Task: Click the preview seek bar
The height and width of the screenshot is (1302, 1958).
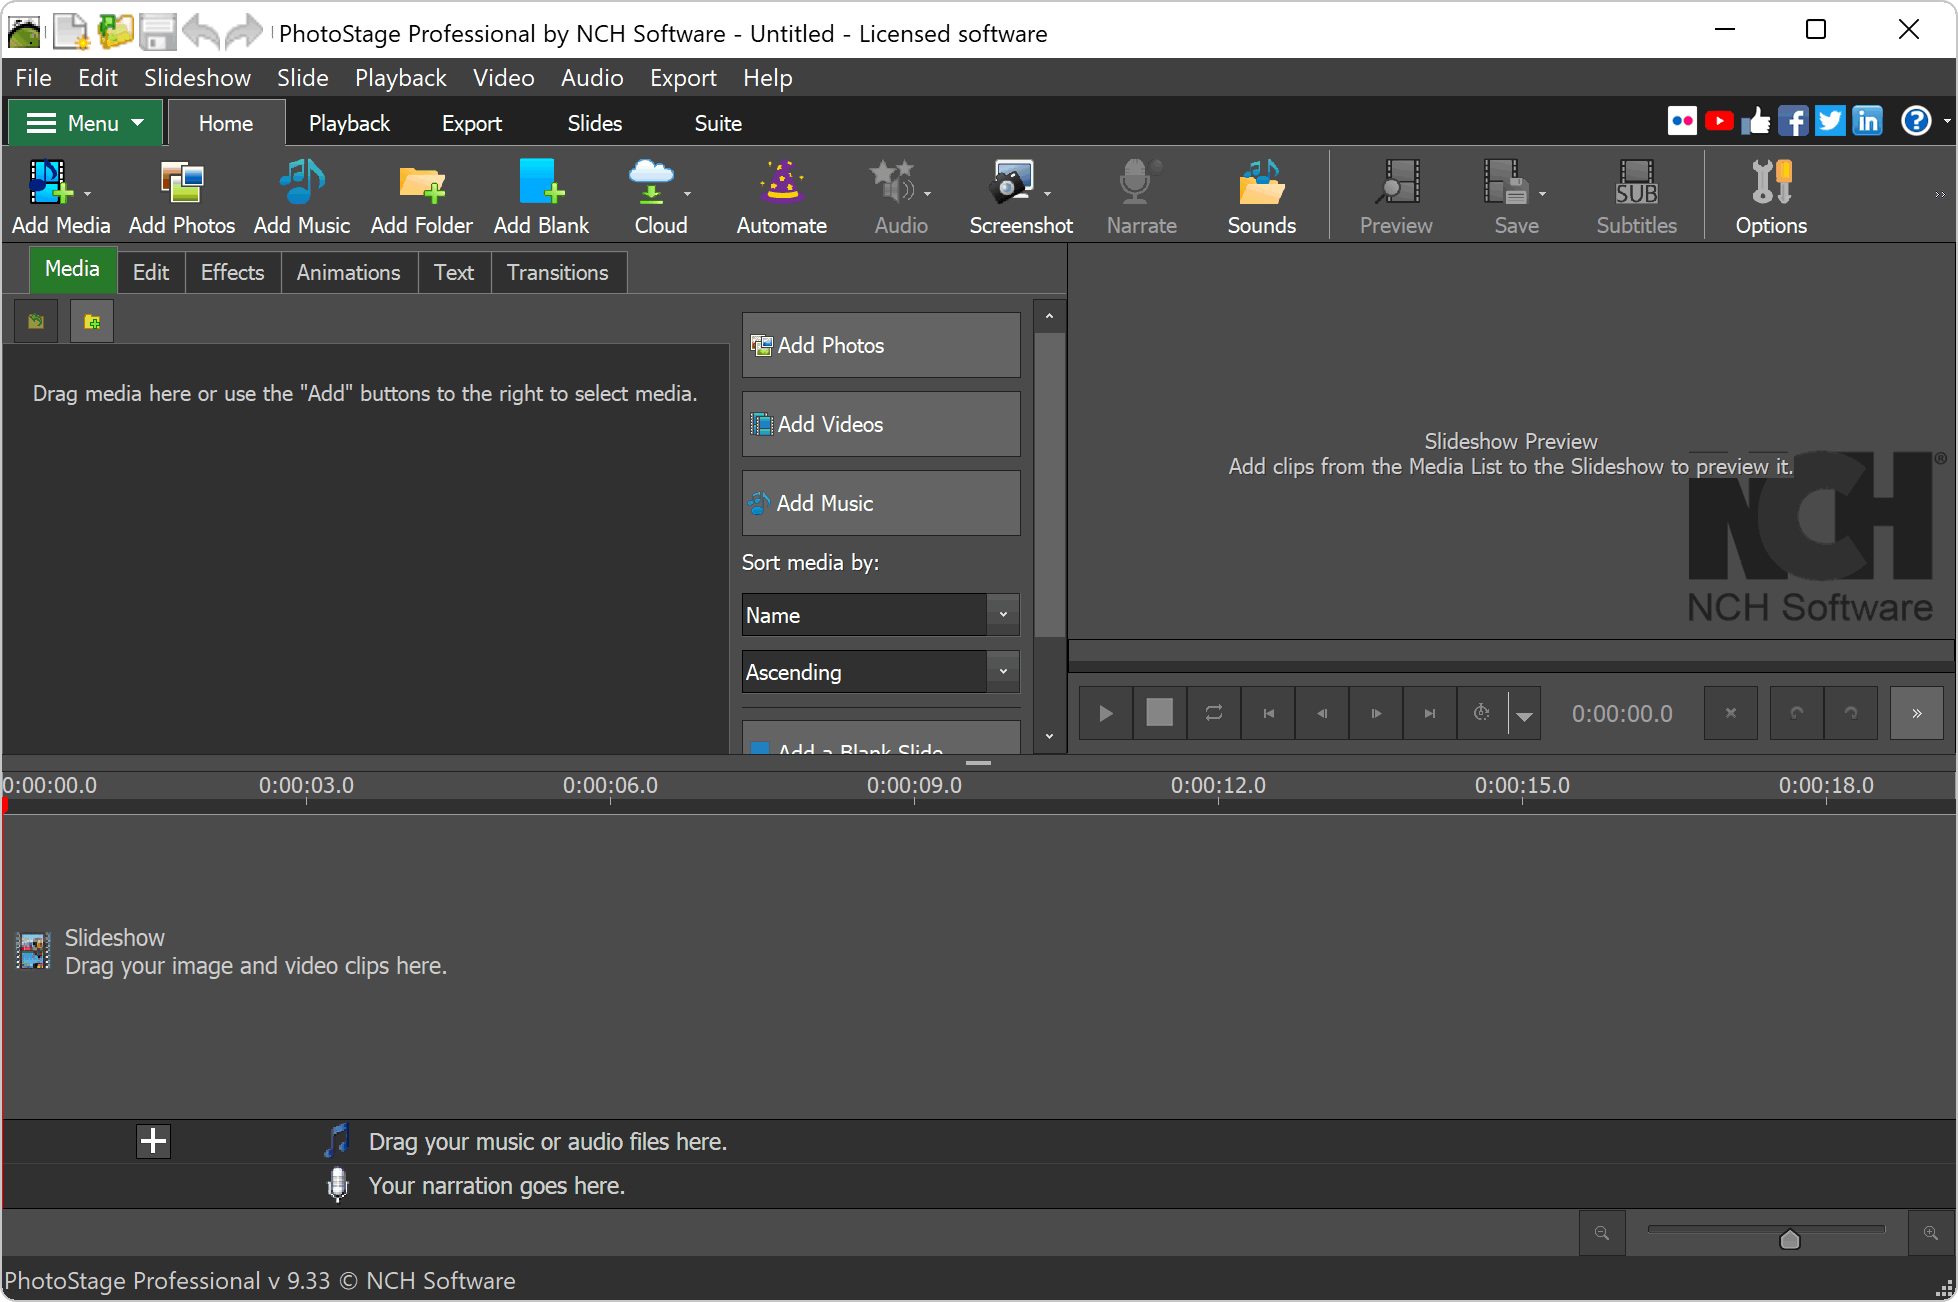Action: point(1511,651)
